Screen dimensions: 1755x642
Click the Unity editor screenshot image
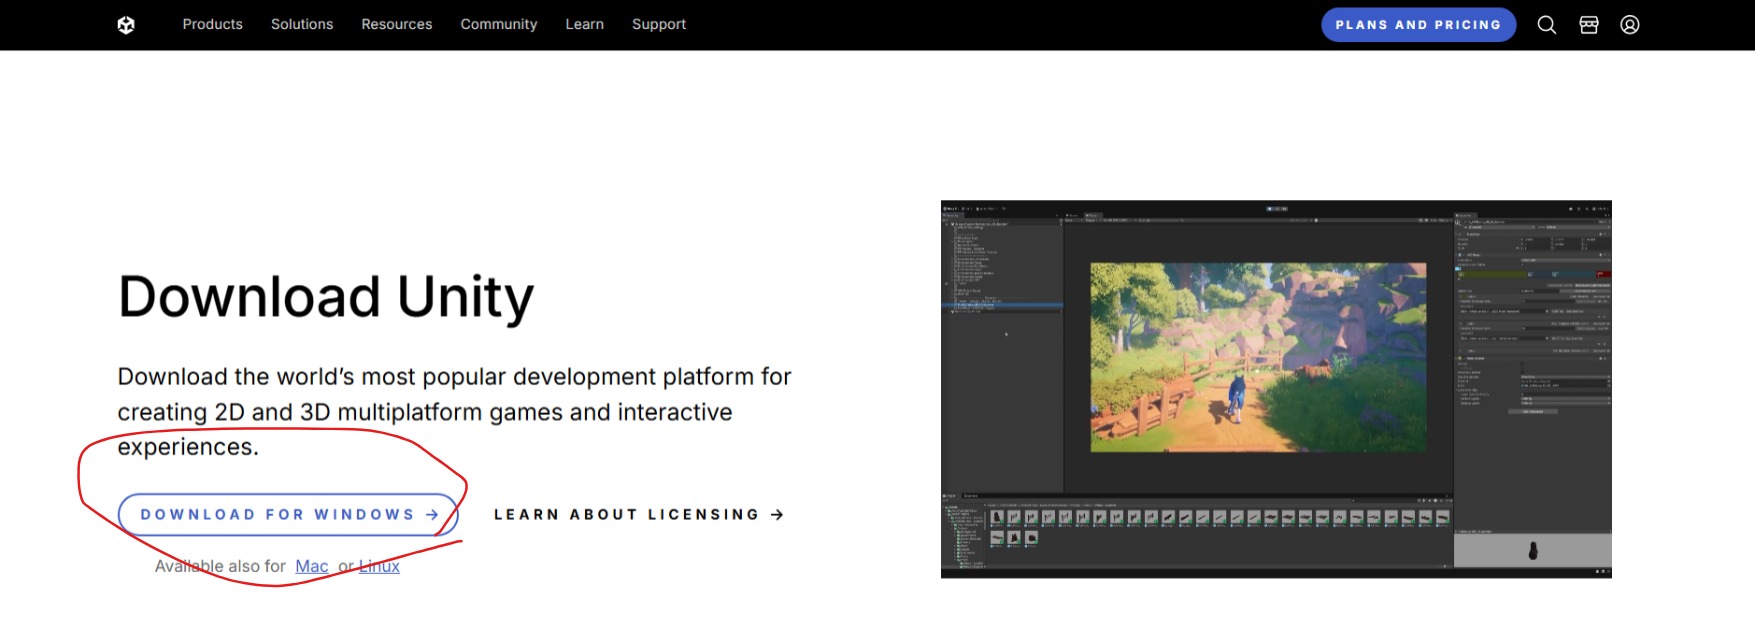coord(1276,389)
